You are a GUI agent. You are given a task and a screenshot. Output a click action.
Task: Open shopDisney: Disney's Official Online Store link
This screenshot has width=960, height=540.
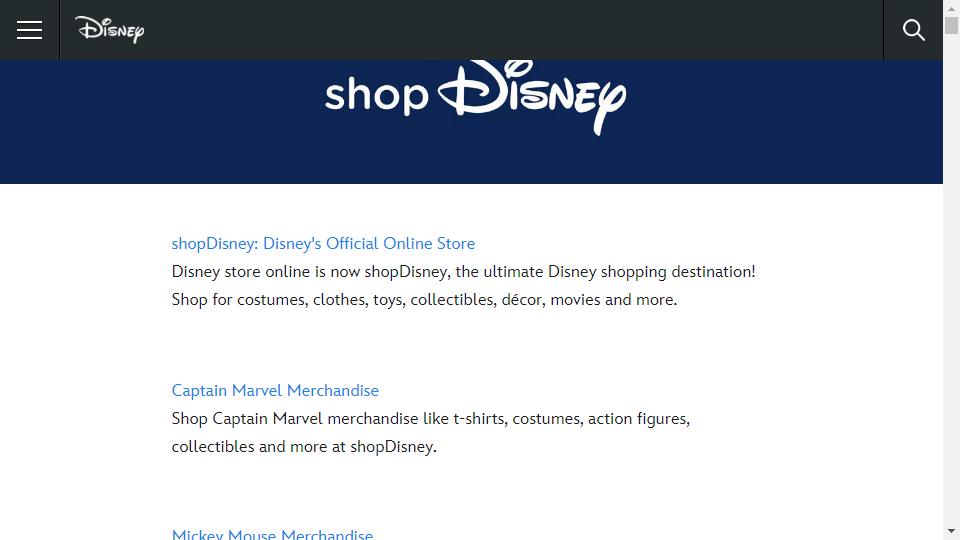pyautogui.click(x=323, y=244)
